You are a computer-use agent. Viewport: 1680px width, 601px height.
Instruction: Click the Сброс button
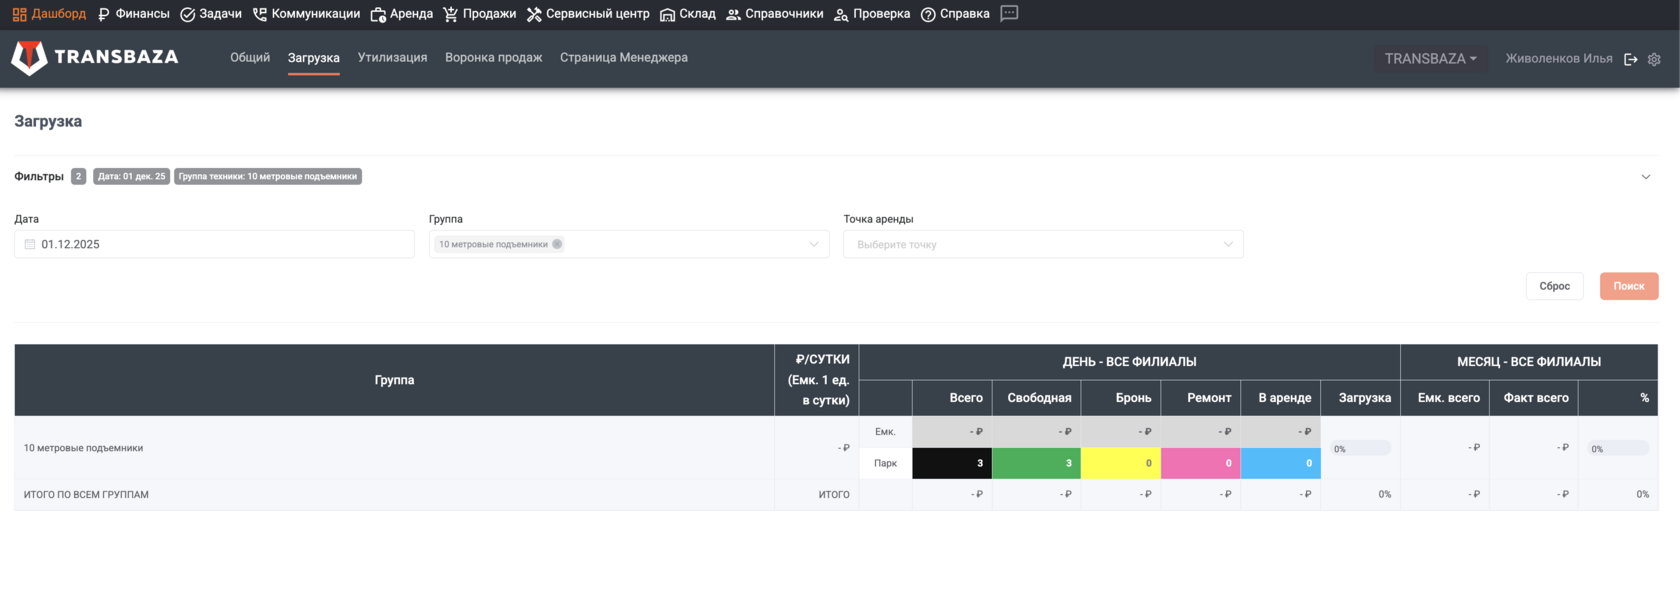[1554, 286]
